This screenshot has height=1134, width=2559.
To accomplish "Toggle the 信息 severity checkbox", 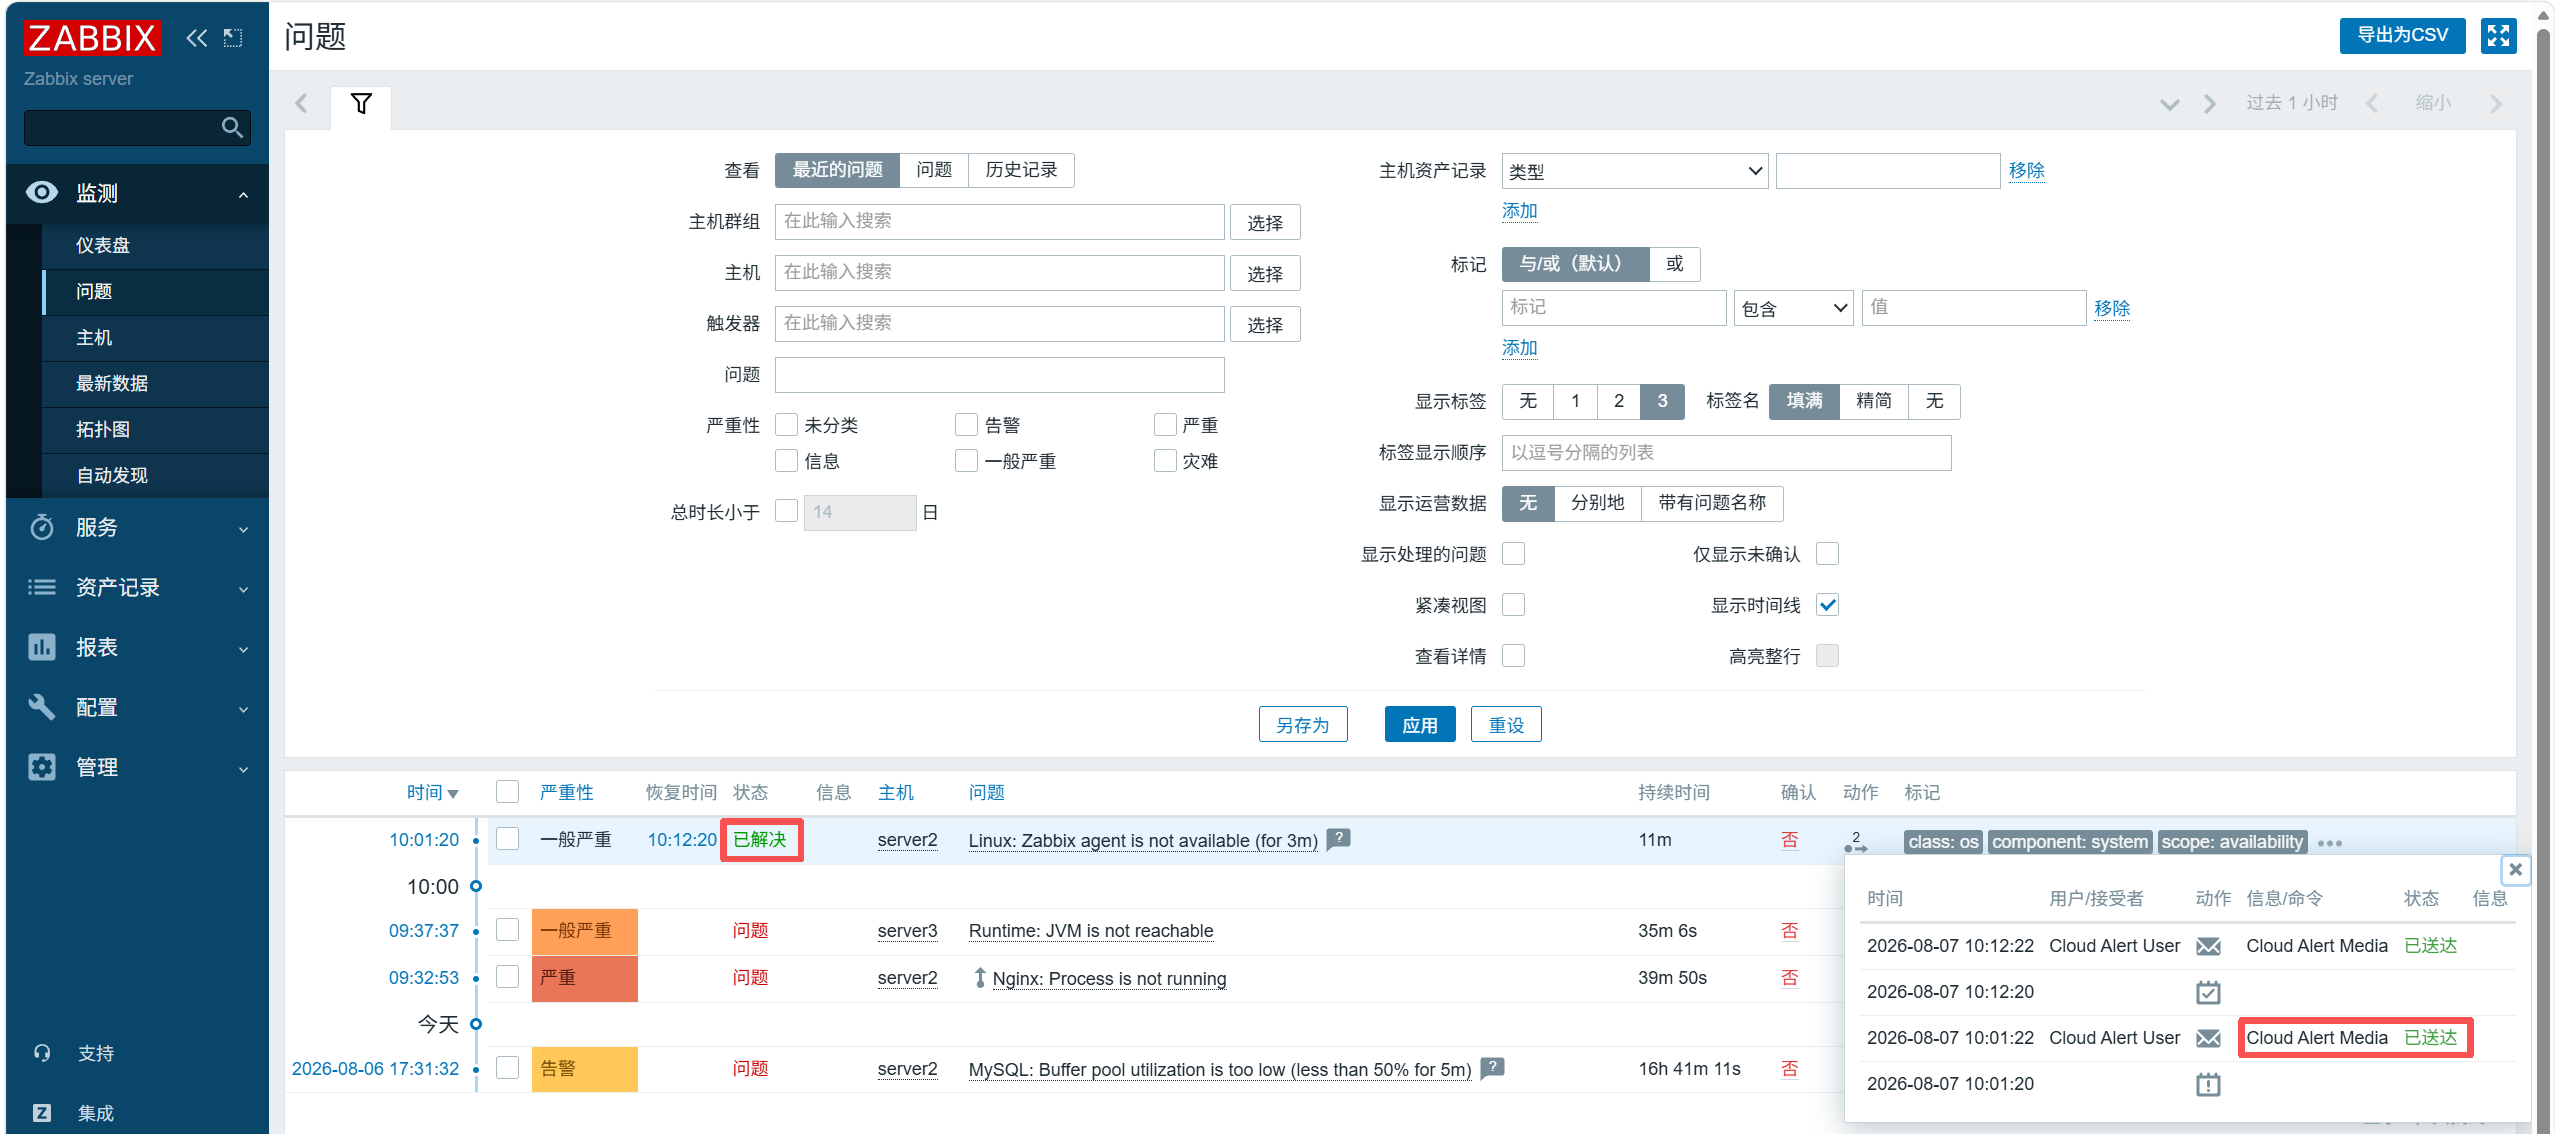I will coord(787,461).
